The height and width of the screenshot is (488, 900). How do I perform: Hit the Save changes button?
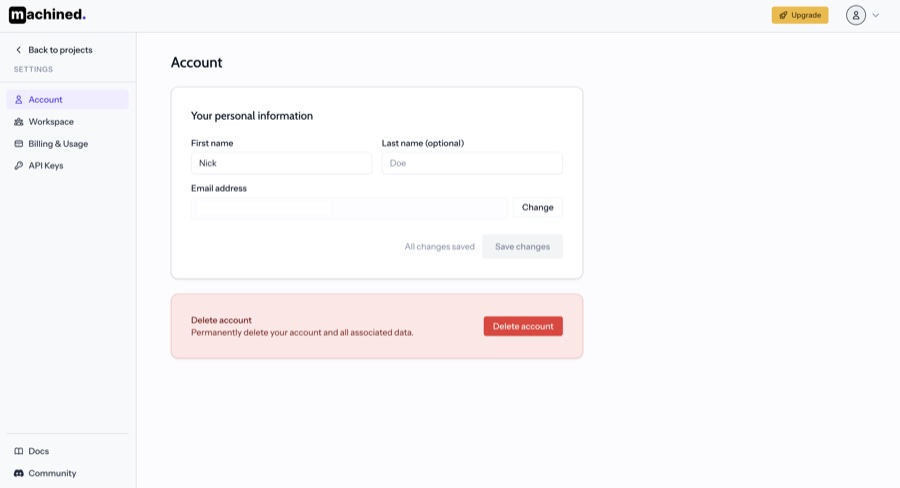click(522, 247)
